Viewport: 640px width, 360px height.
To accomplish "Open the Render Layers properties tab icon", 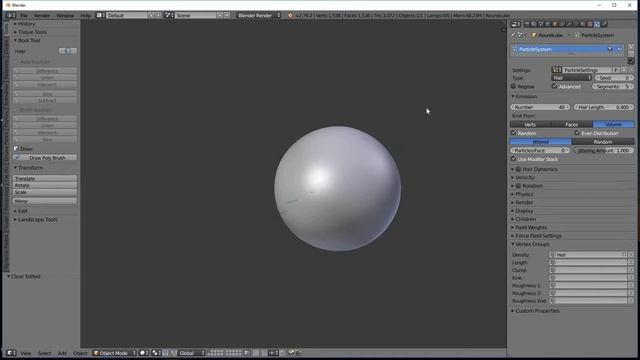I will (x=534, y=24).
